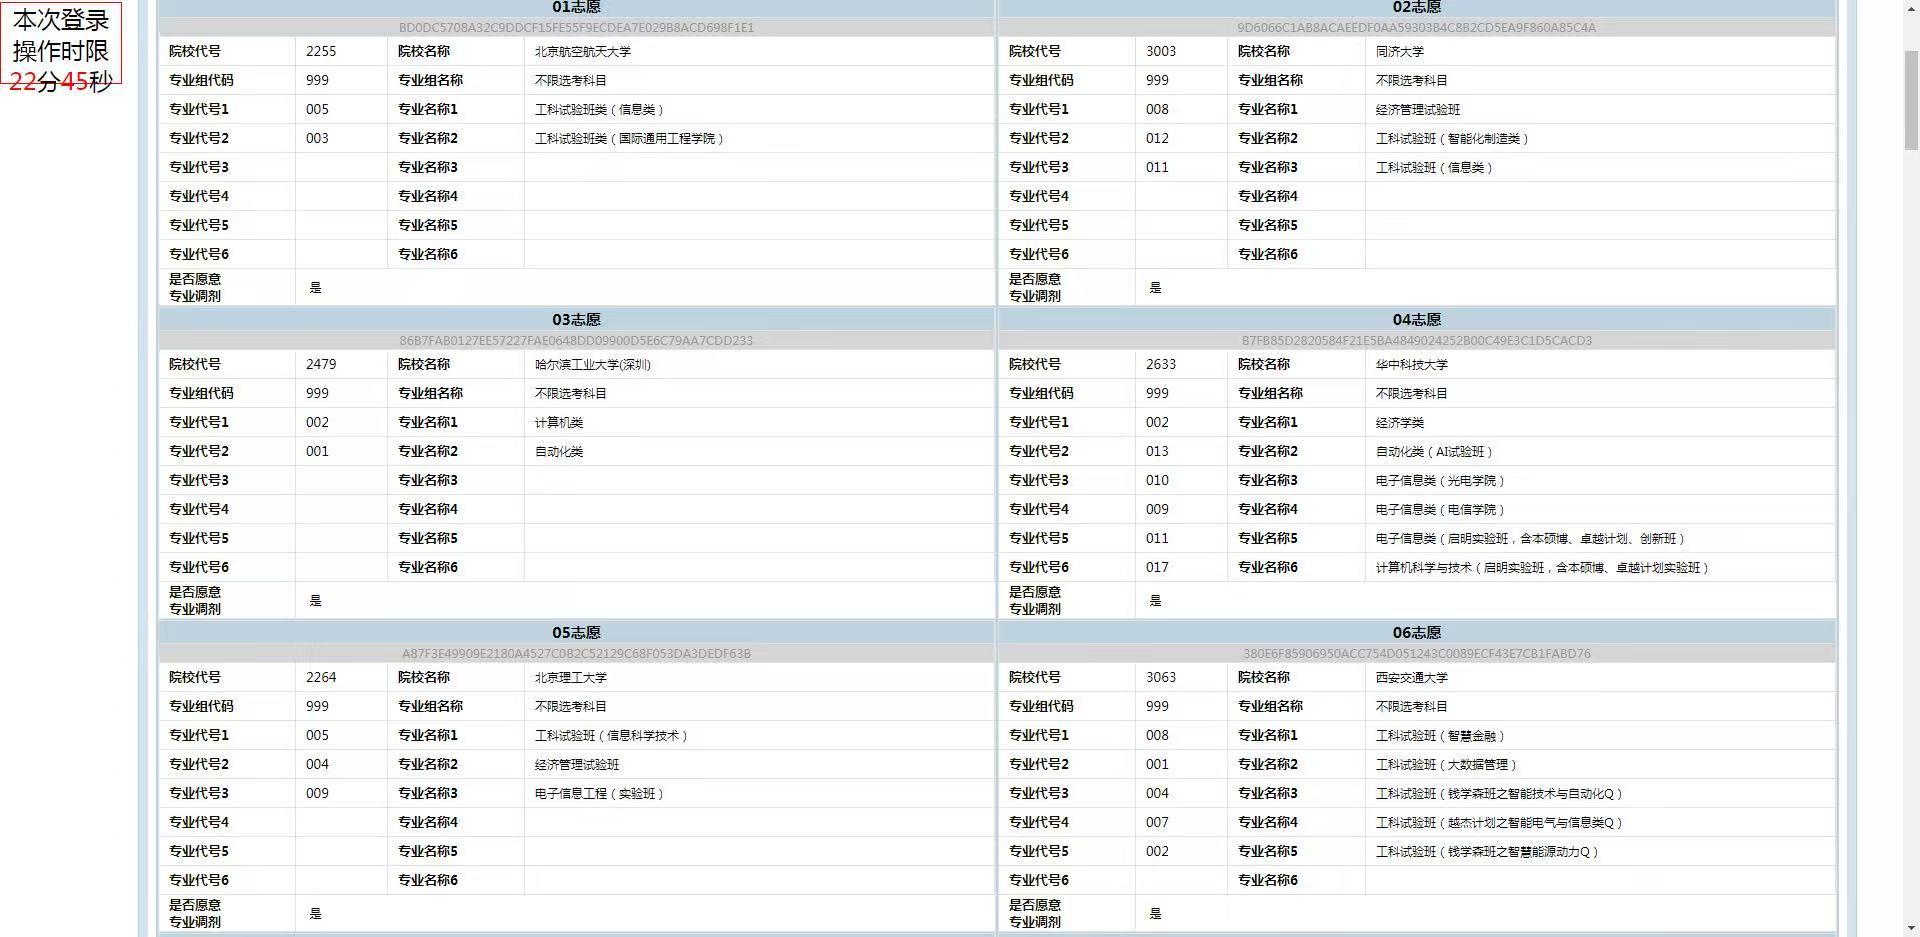Click hash code starting 86B7FAB0127E
Image resolution: width=1920 pixels, height=937 pixels.
click(x=576, y=341)
